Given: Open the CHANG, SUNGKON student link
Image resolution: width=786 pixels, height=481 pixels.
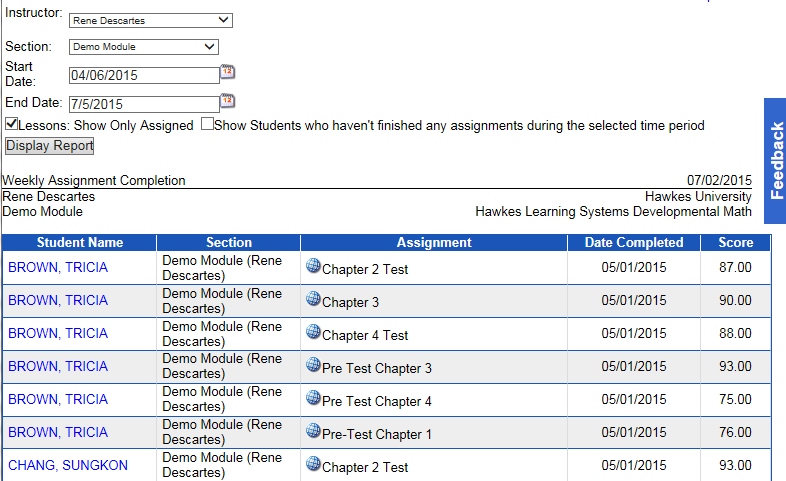Looking at the screenshot, I should tap(68, 465).
